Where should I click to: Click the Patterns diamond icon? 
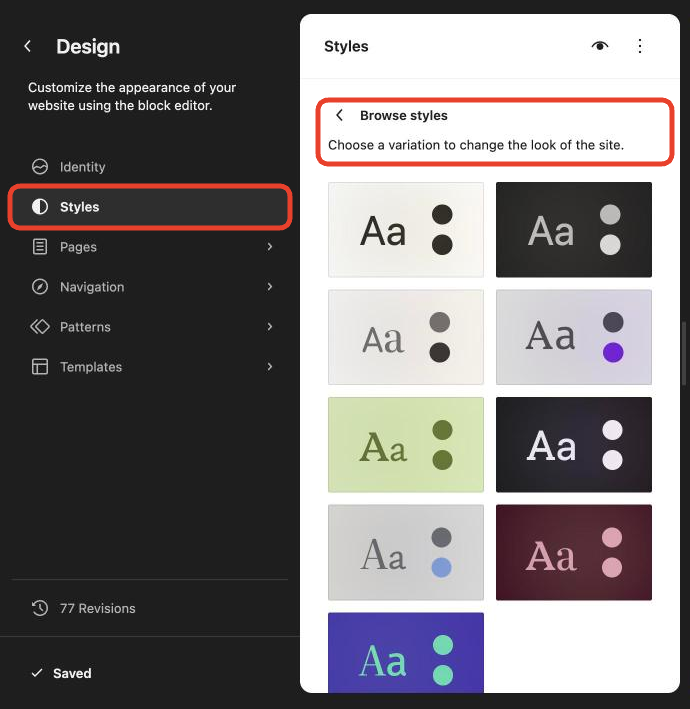click(40, 326)
